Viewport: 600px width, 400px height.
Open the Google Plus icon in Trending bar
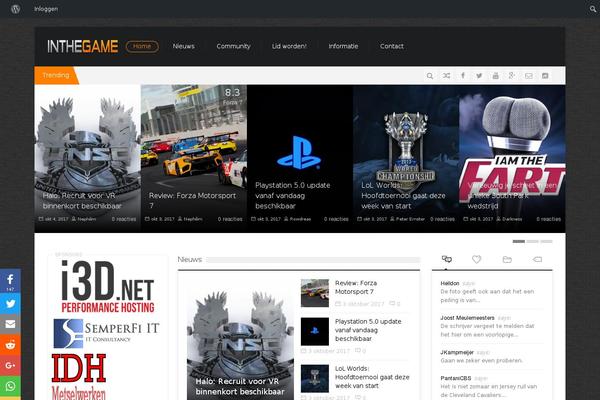pos(512,75)
